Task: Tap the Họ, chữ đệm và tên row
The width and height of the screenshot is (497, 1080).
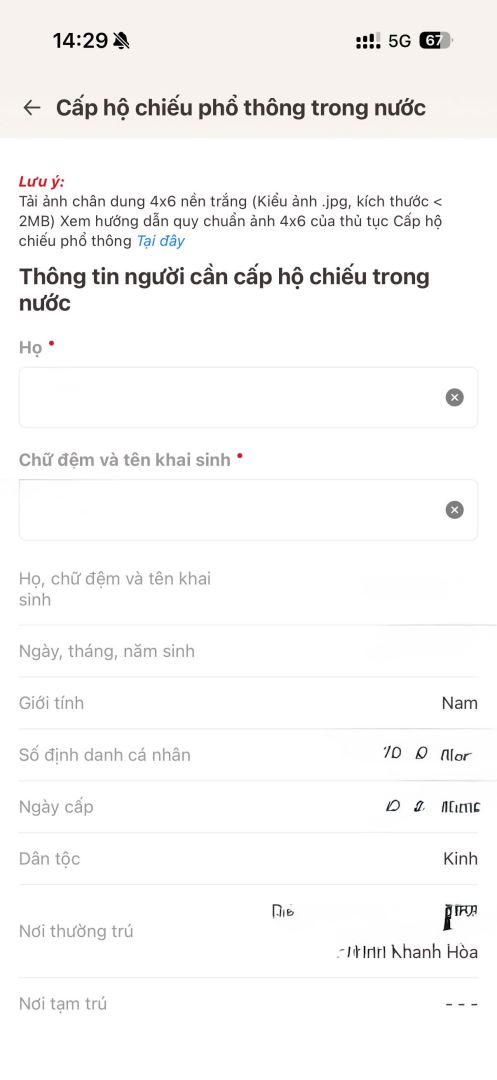Action: 248,589
